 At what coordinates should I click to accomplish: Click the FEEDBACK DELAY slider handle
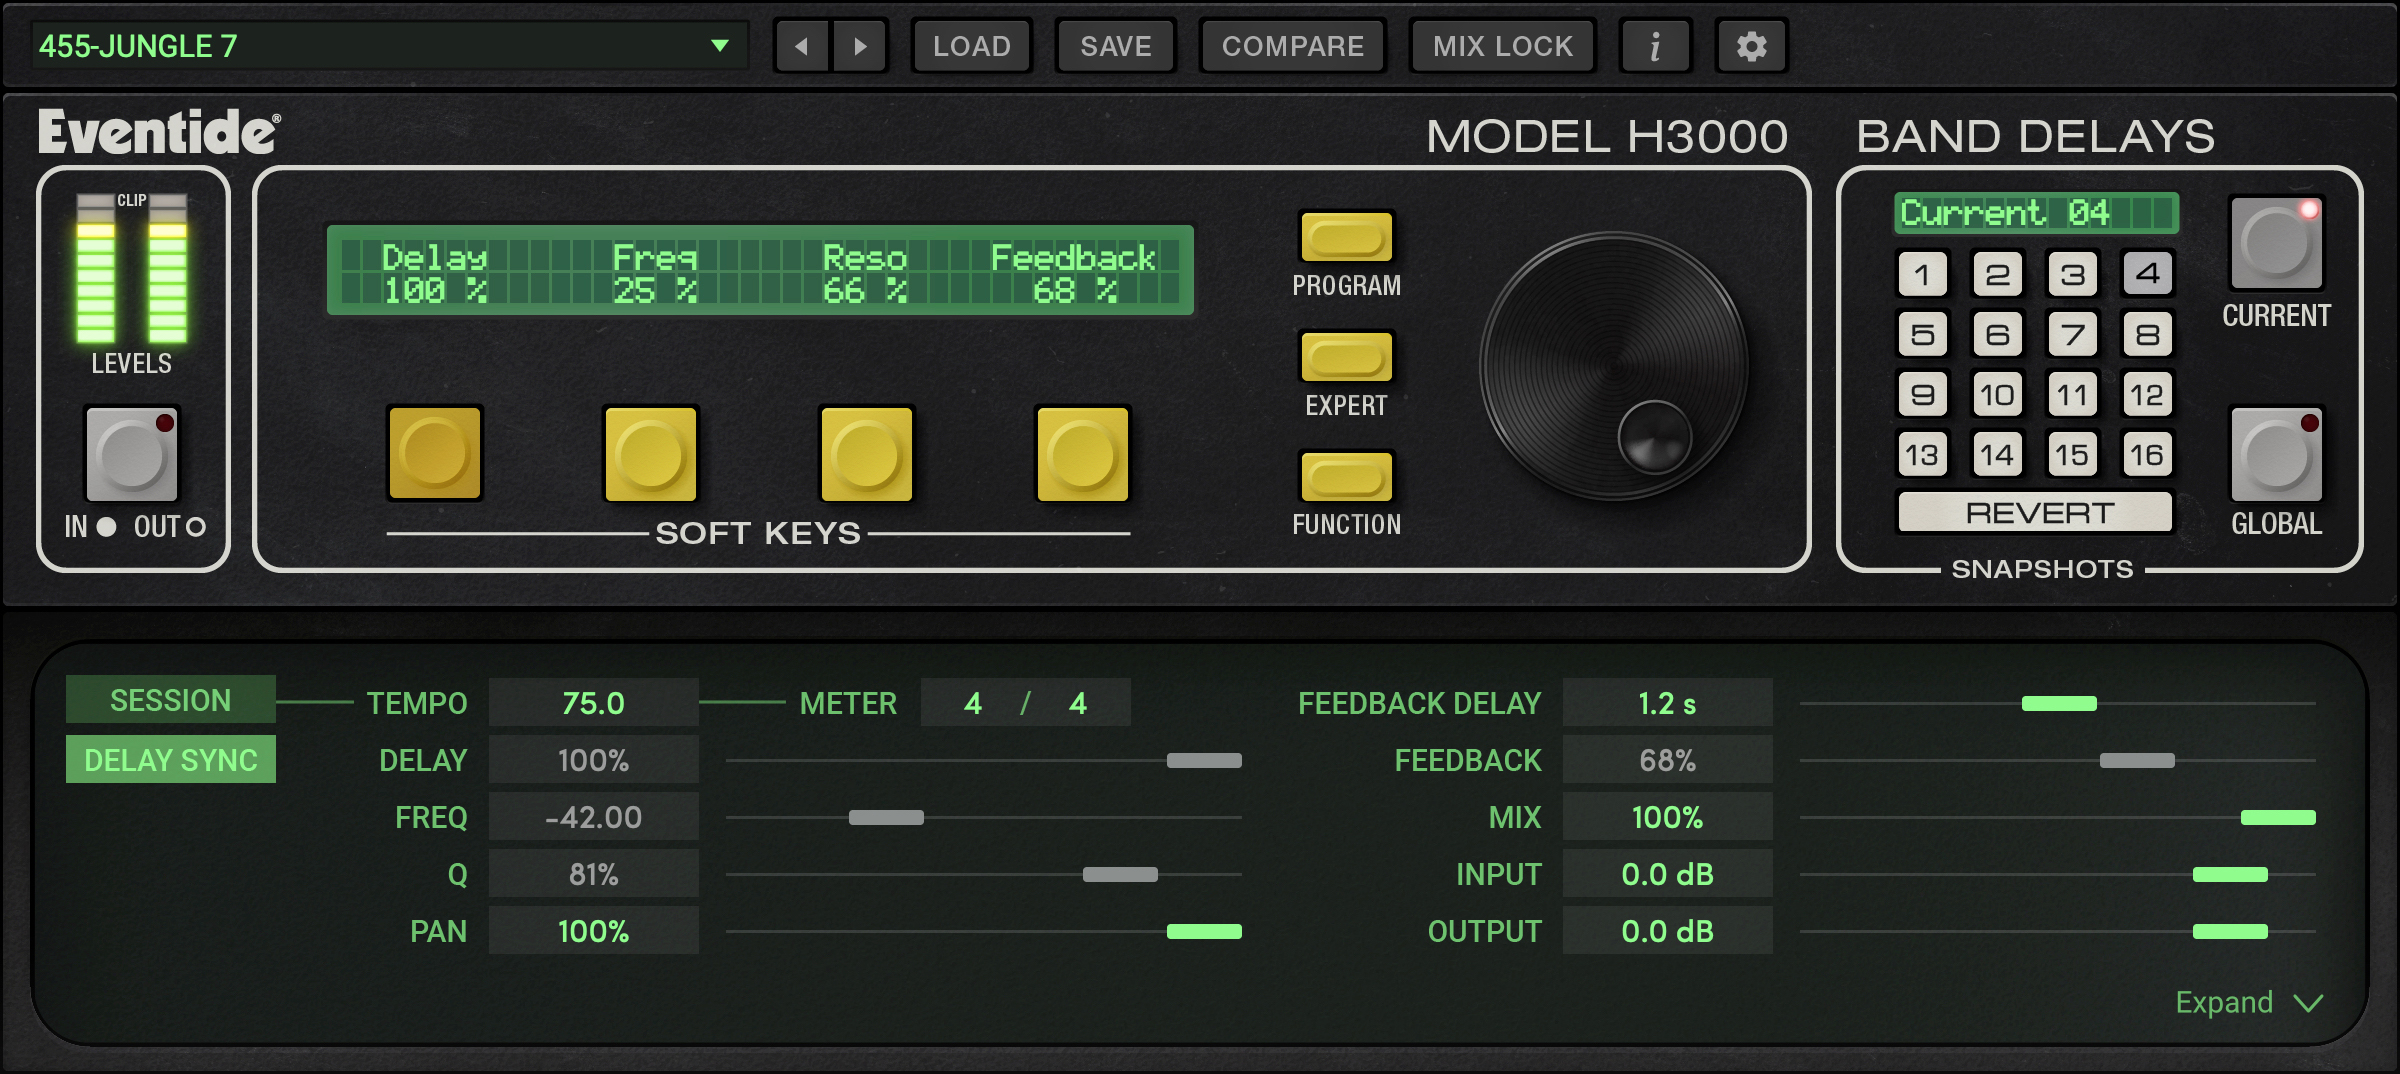coord(2059,703)
